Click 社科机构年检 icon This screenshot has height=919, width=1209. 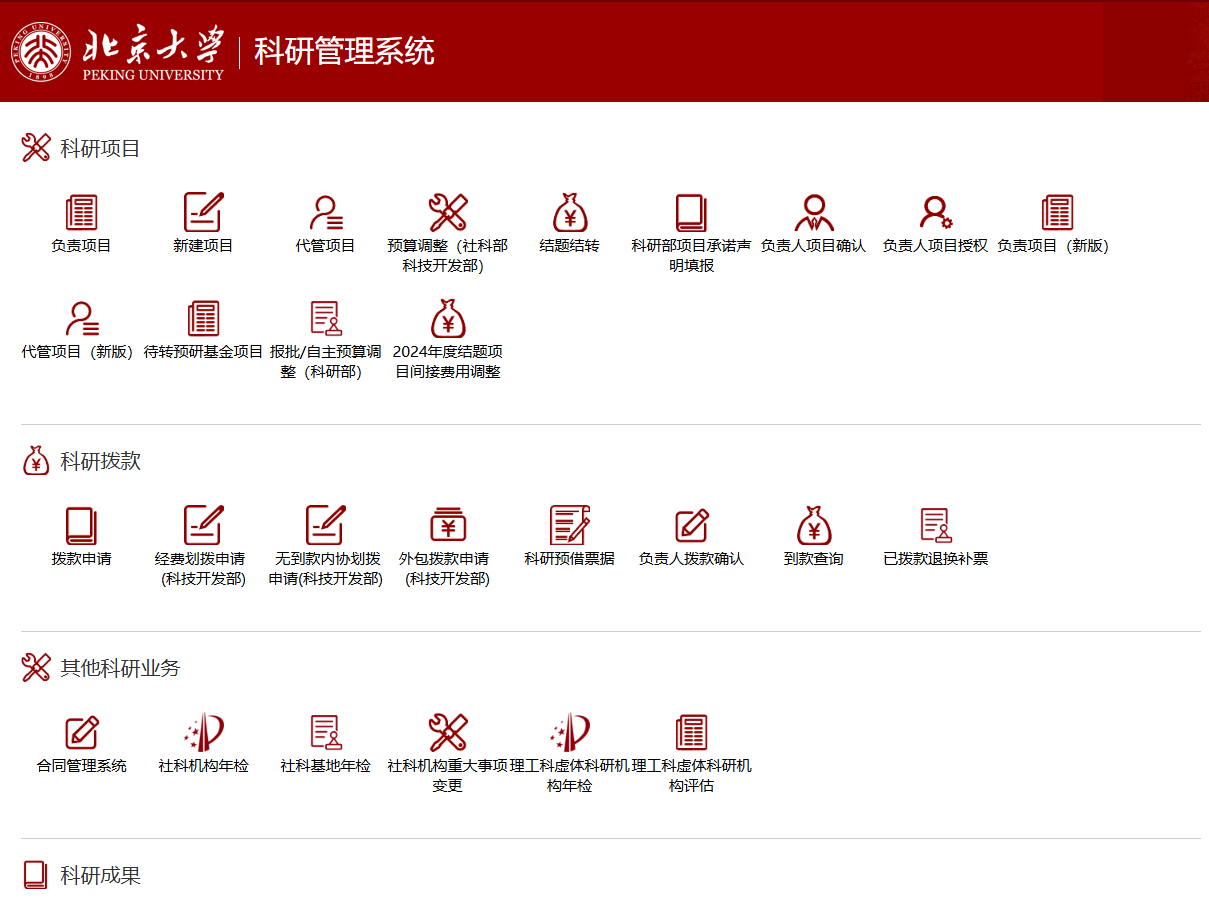[203, 733]
